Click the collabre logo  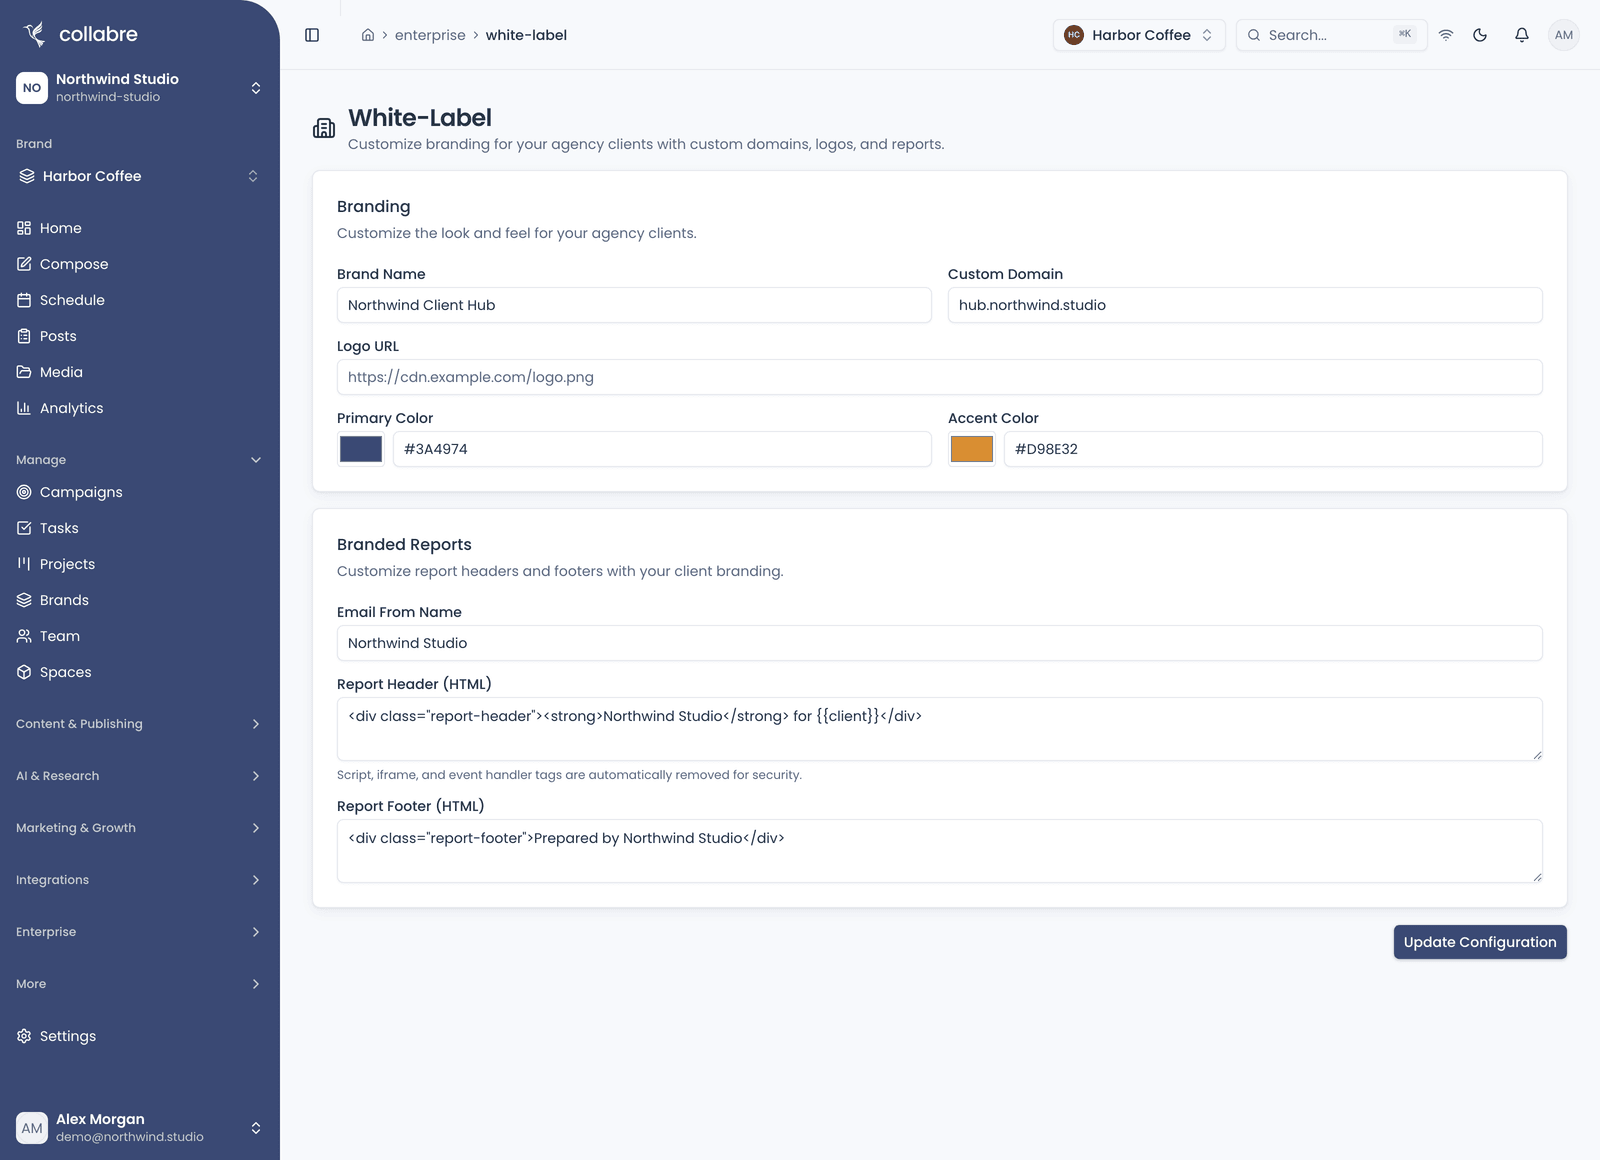click(x=80, y=34)
